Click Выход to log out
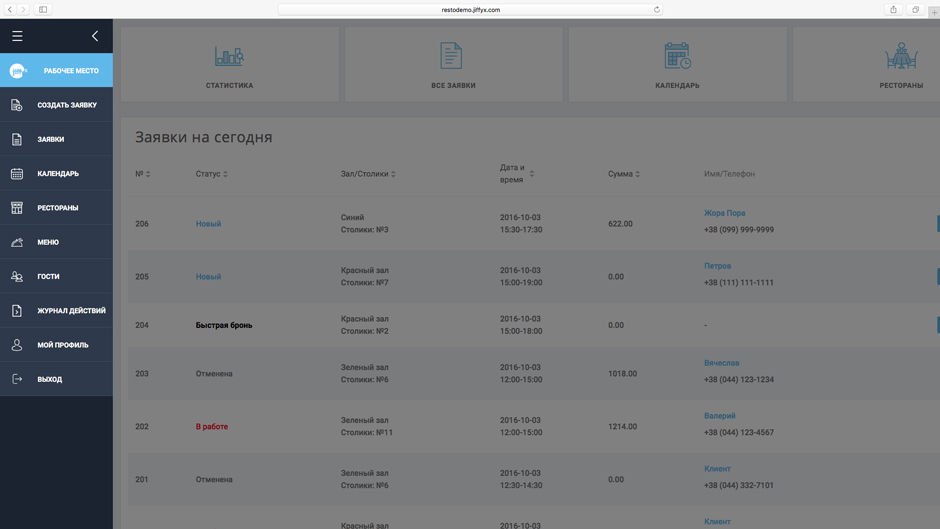 (x=49, y=380)
